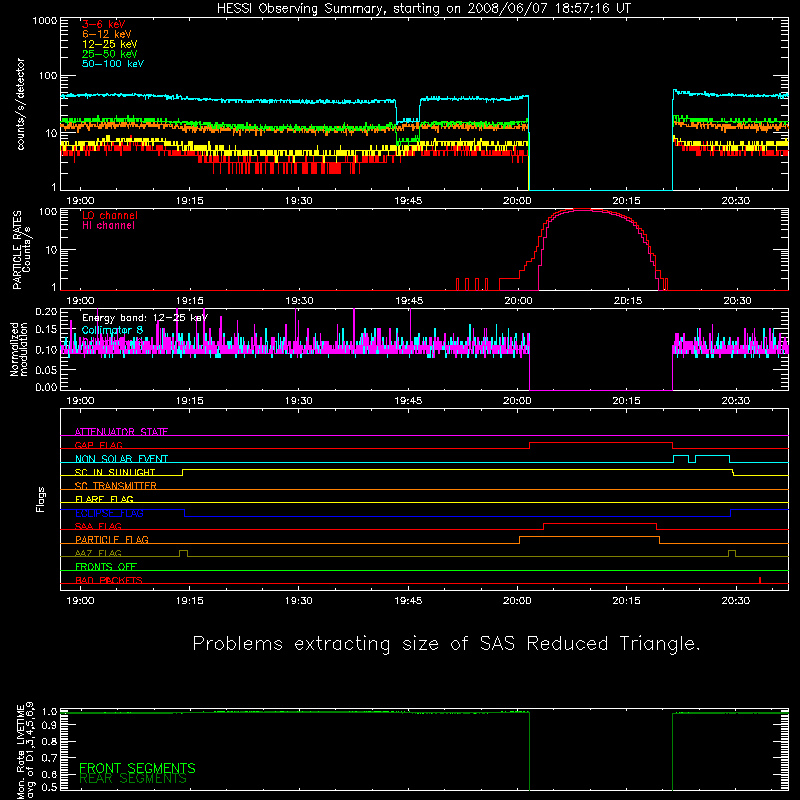Select the 25-50 keV legend label
This screenshot has height=800, width=800.
pos(110,54)
